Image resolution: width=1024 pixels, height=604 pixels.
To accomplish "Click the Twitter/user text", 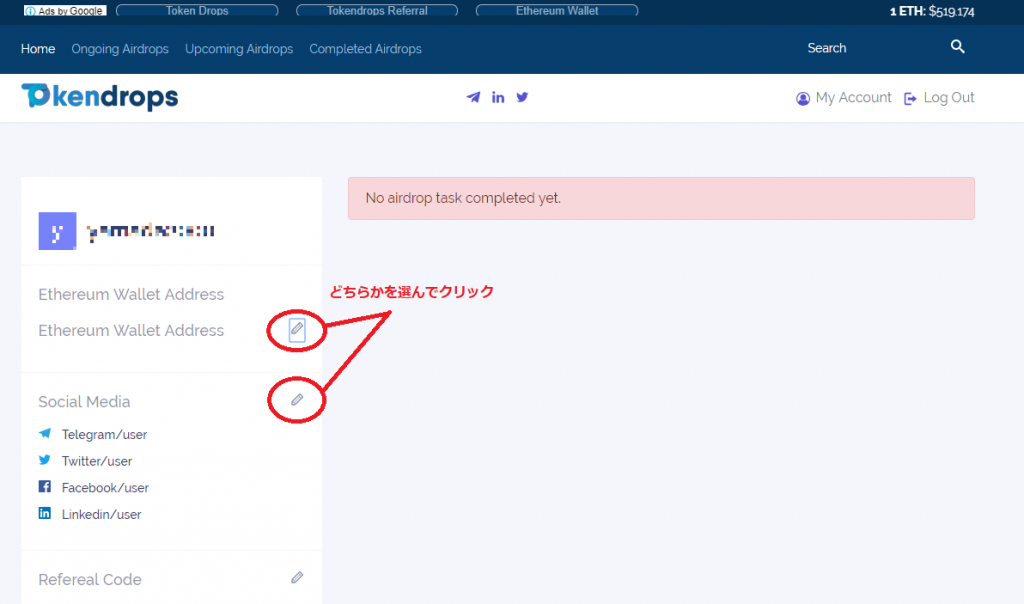I will (97, 461).
